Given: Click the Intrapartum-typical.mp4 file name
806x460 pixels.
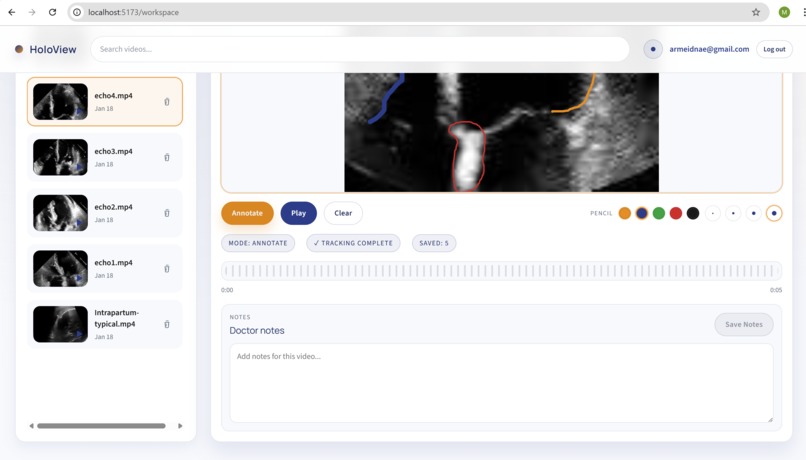Looking at the screenshot, I should 116,318.
